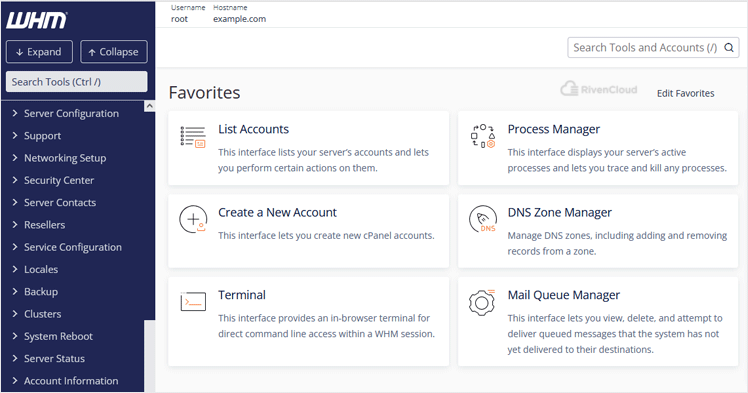The height and width of the screenshot is (393, 748).
Task: Open the List Accounts icon
Action: pyautogui.click(x=193, y=137)
